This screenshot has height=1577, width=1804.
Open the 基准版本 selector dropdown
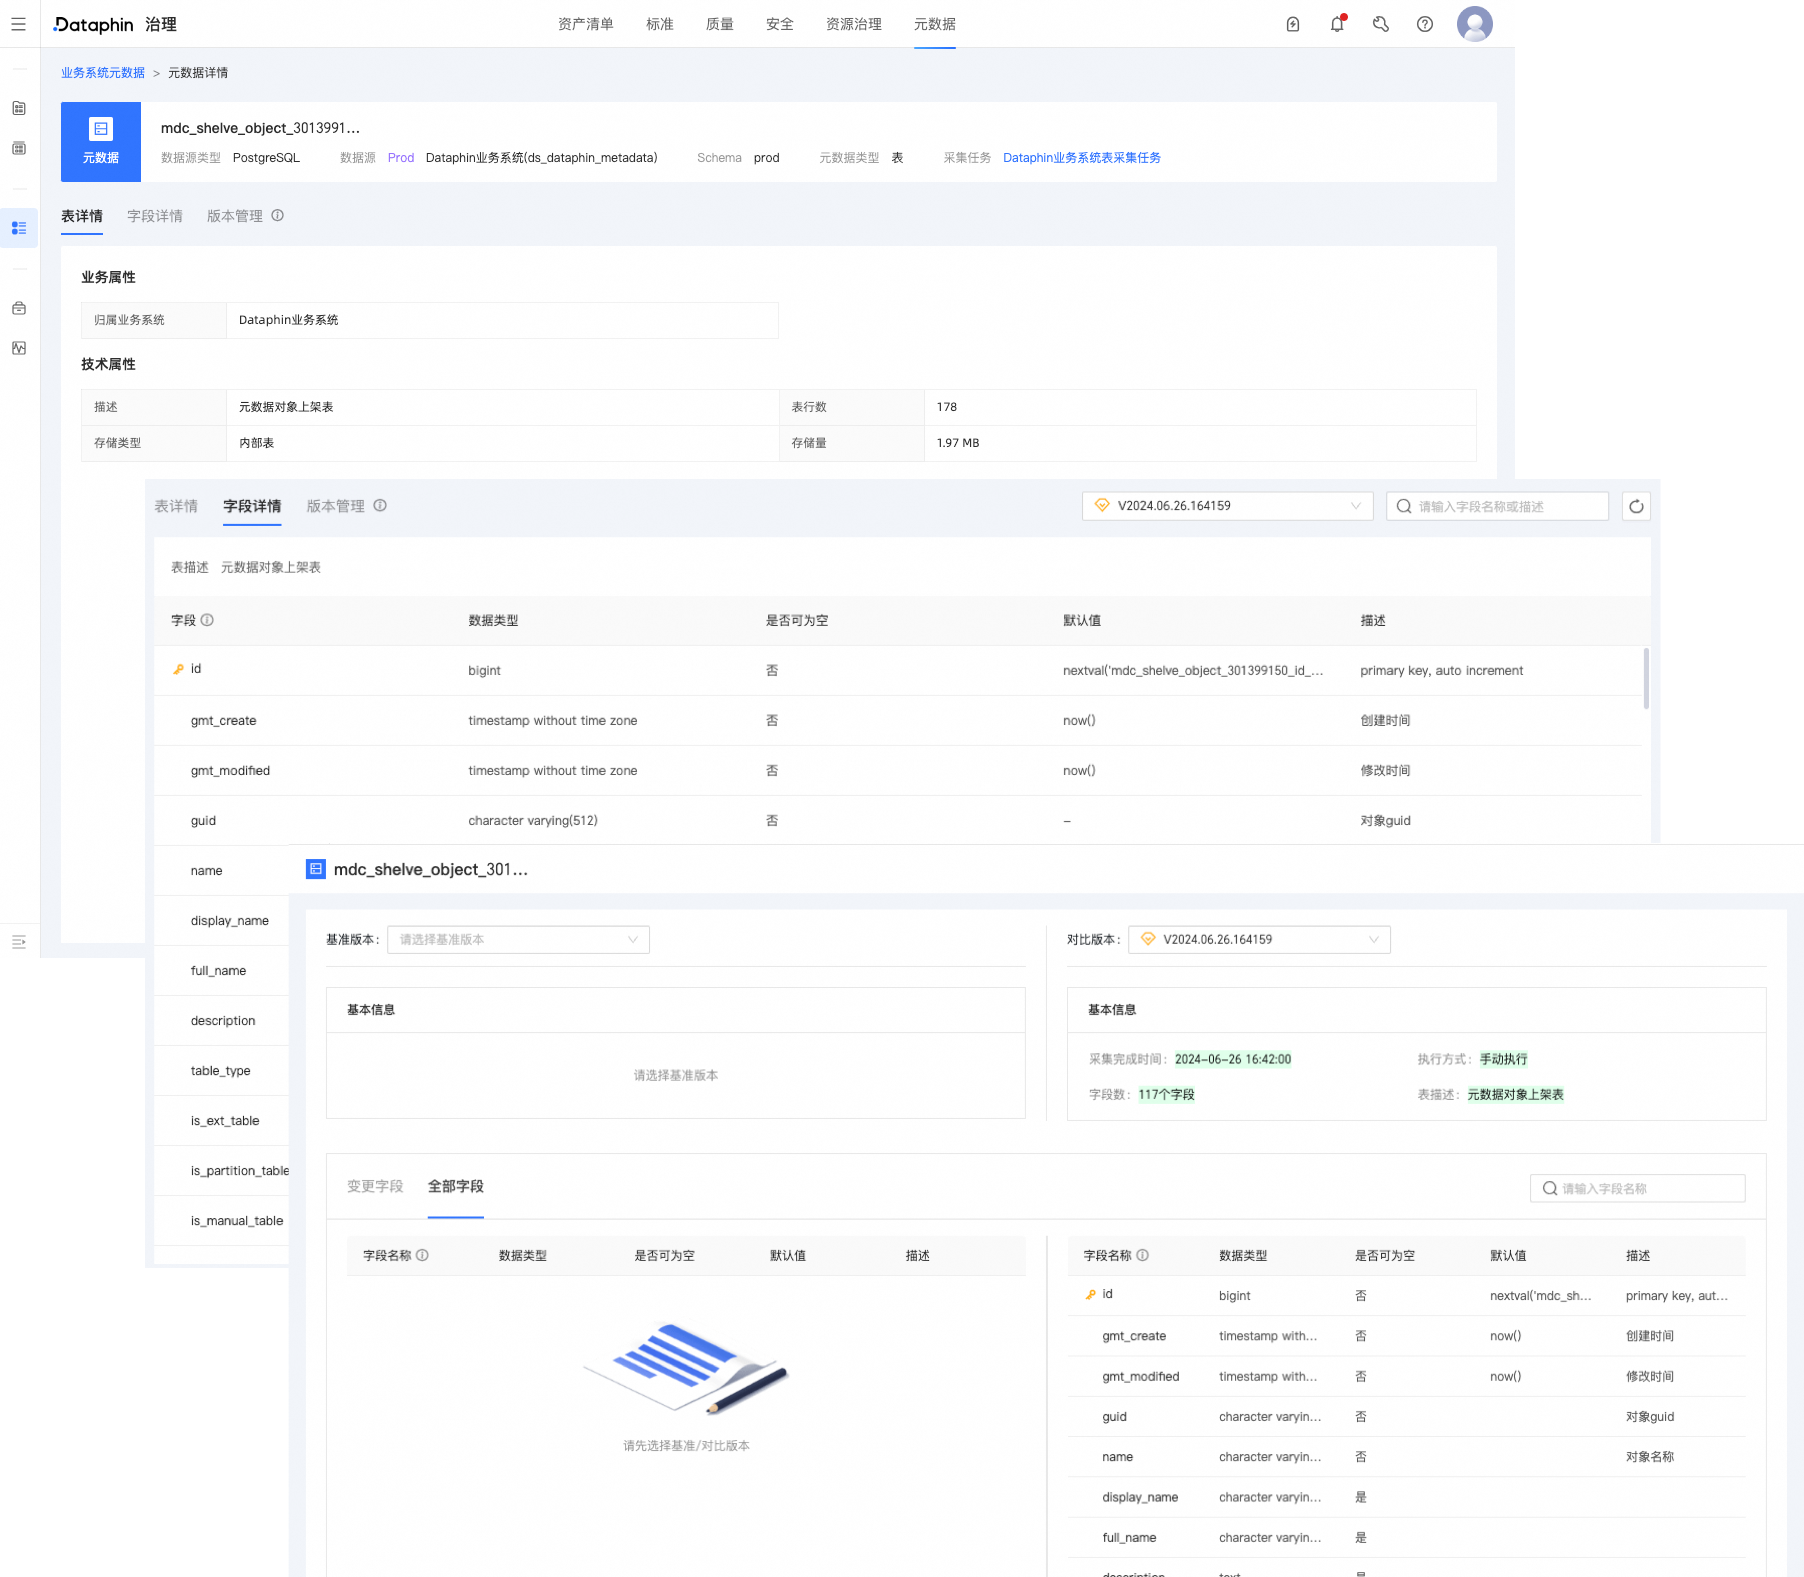tap(517, 939)
